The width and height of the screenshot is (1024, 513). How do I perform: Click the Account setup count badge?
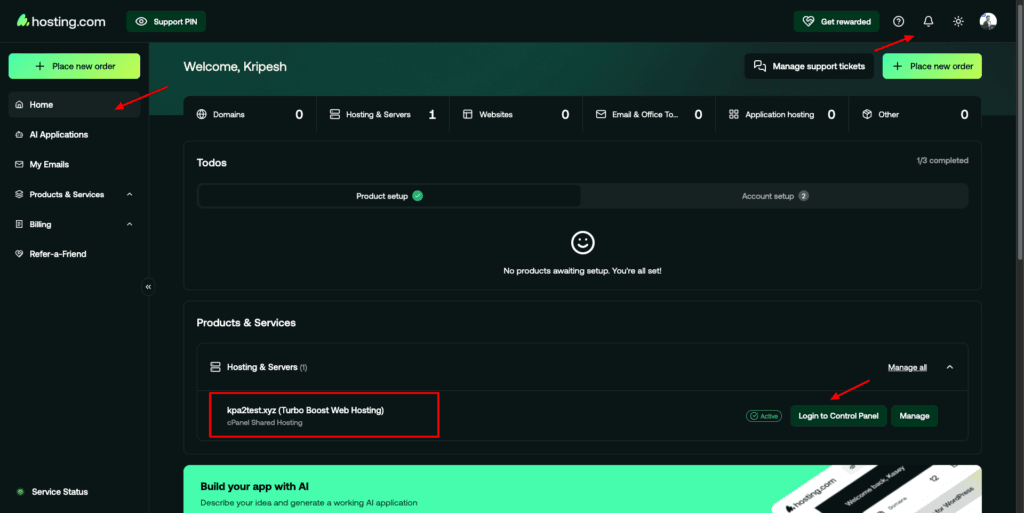coord(803,196)
